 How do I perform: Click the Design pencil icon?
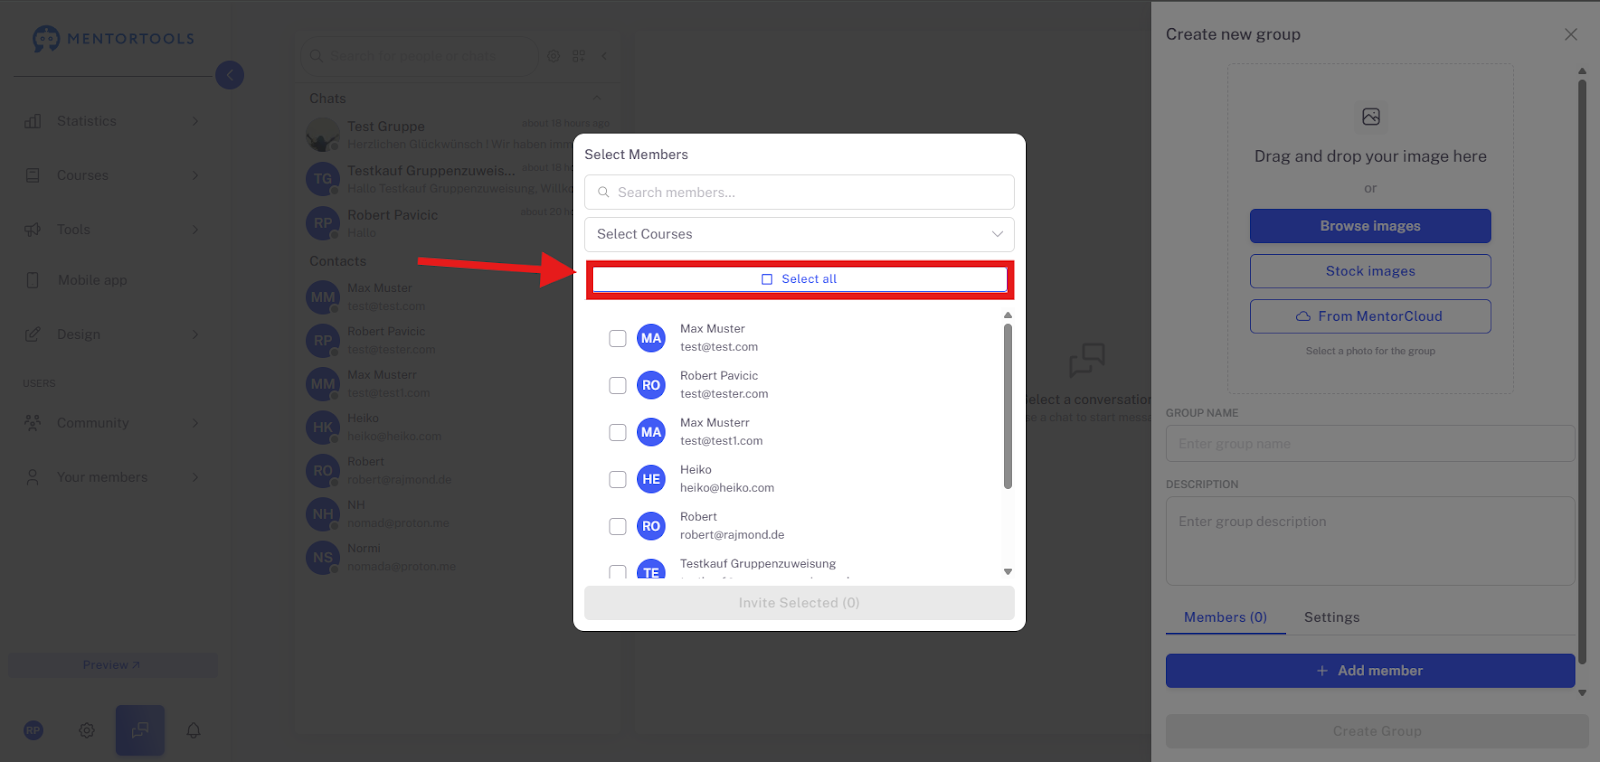33,334
